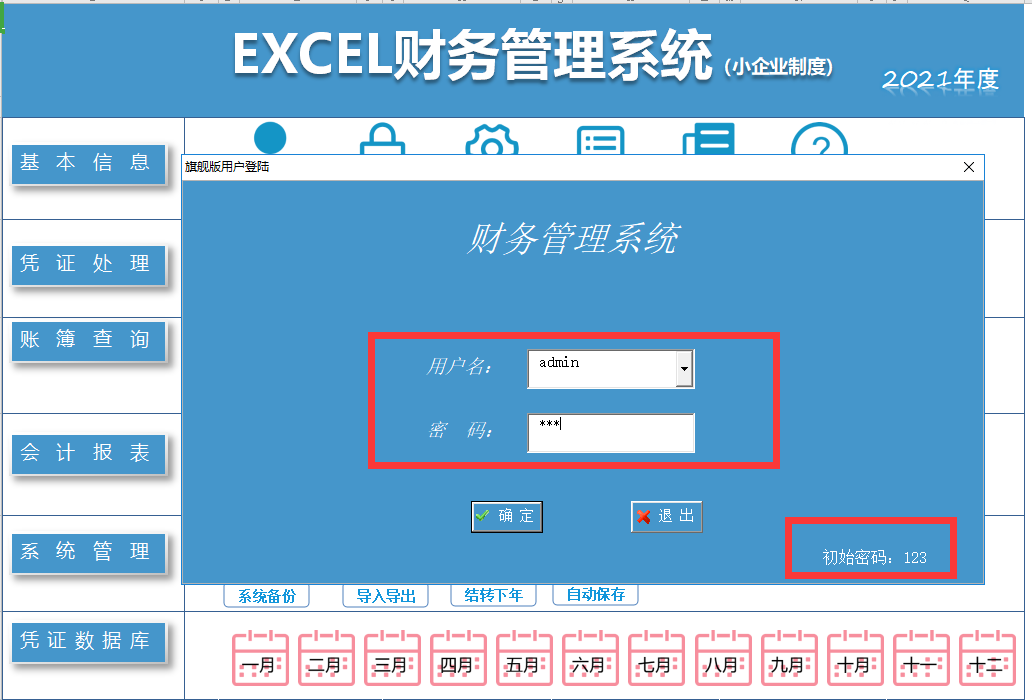Open the 凭证处理 sidebar section
The image size is (1032, 700).
88,264
